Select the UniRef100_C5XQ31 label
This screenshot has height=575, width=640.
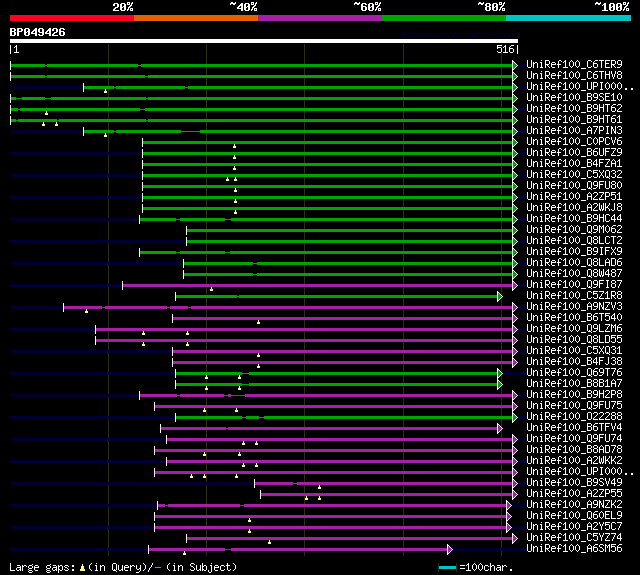pyautogui.click(x=574, y=351)
